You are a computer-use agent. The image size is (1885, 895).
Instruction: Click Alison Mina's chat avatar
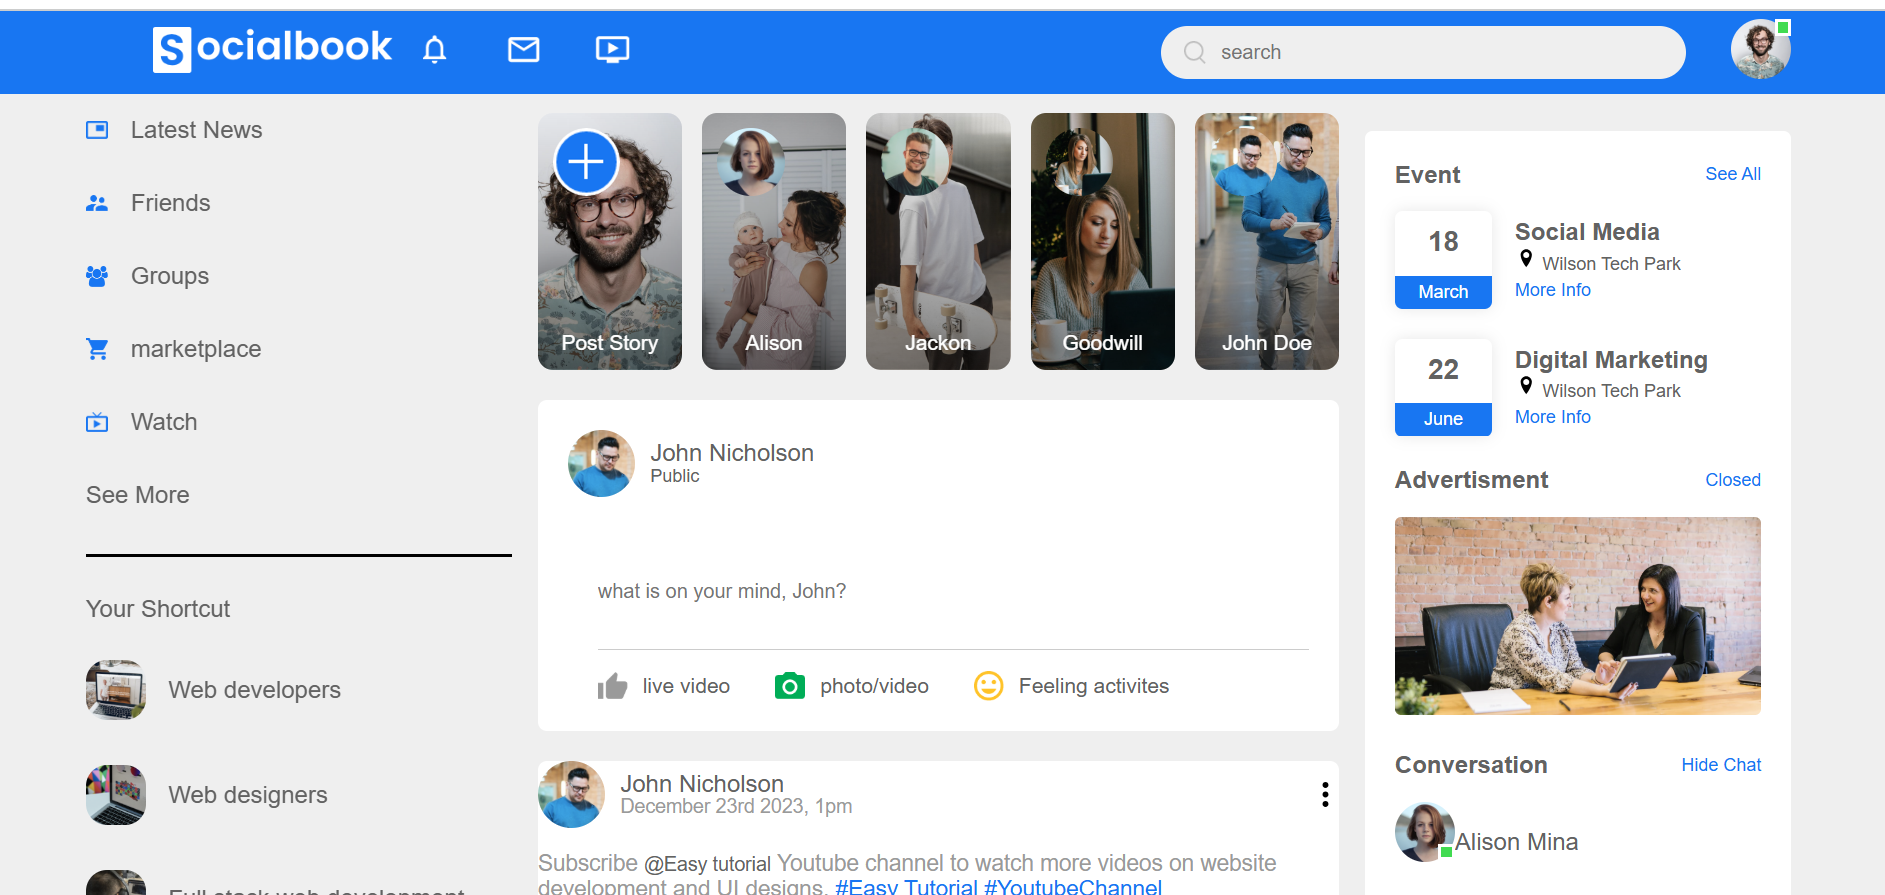(1425, 832)
